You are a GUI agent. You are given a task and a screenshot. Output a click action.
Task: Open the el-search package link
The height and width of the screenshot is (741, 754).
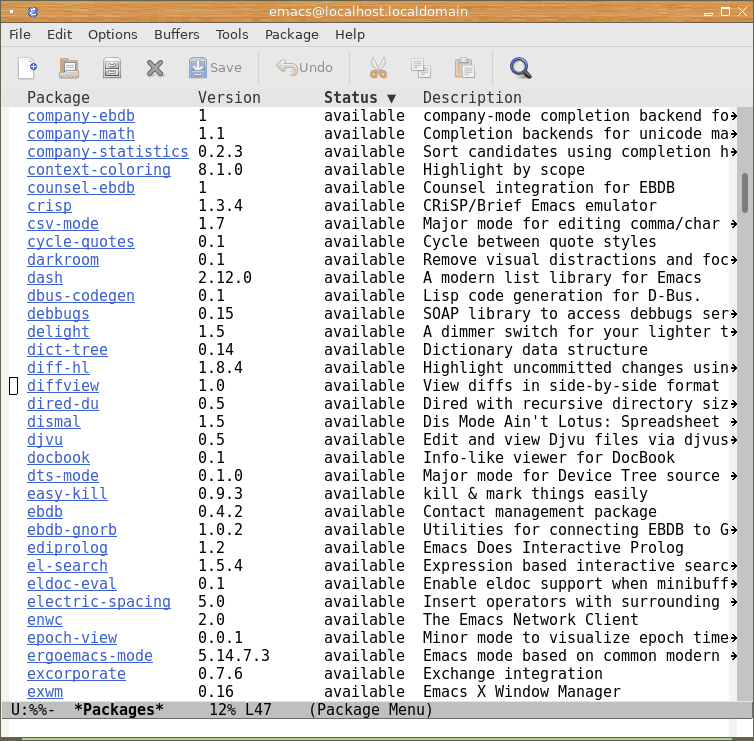tap(67, 566)
